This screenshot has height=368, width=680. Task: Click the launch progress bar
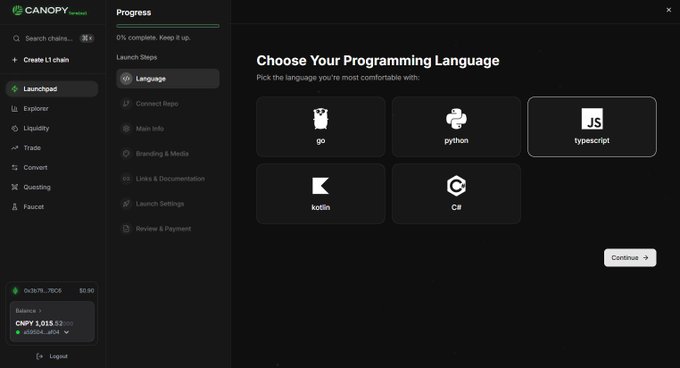tap(168, 26)
